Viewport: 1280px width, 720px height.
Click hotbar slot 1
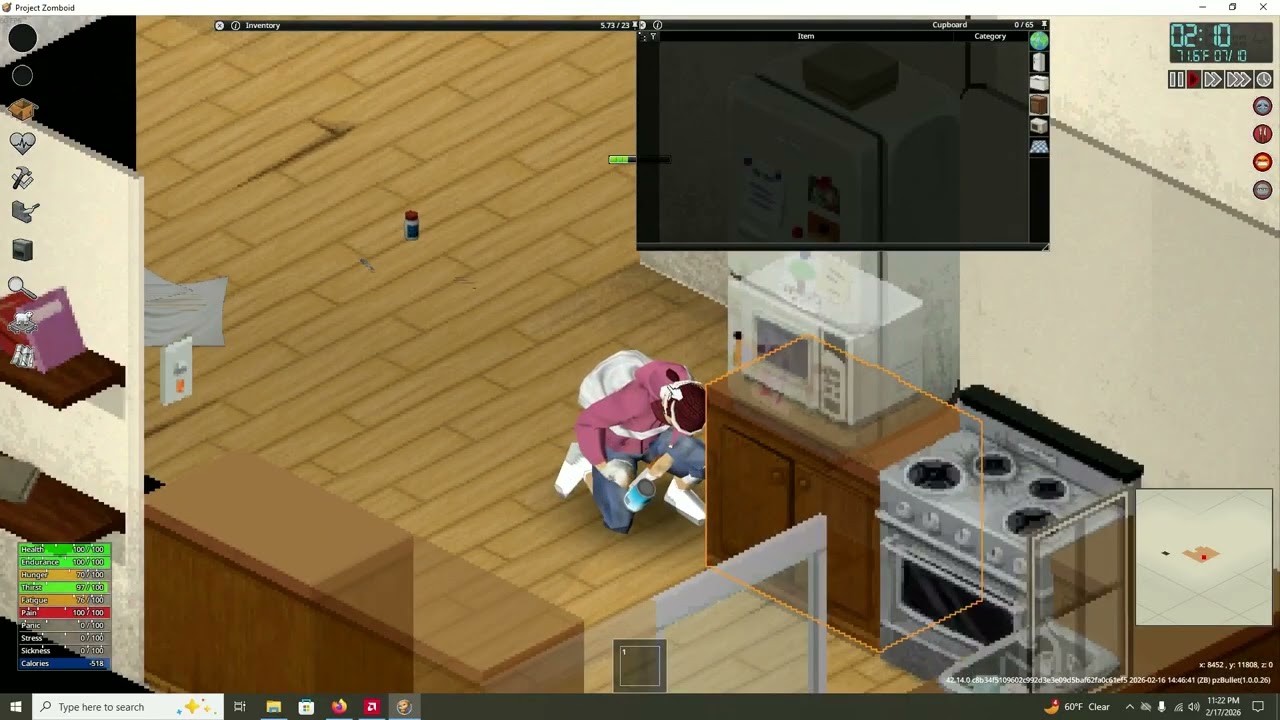(x=640, y=665)
